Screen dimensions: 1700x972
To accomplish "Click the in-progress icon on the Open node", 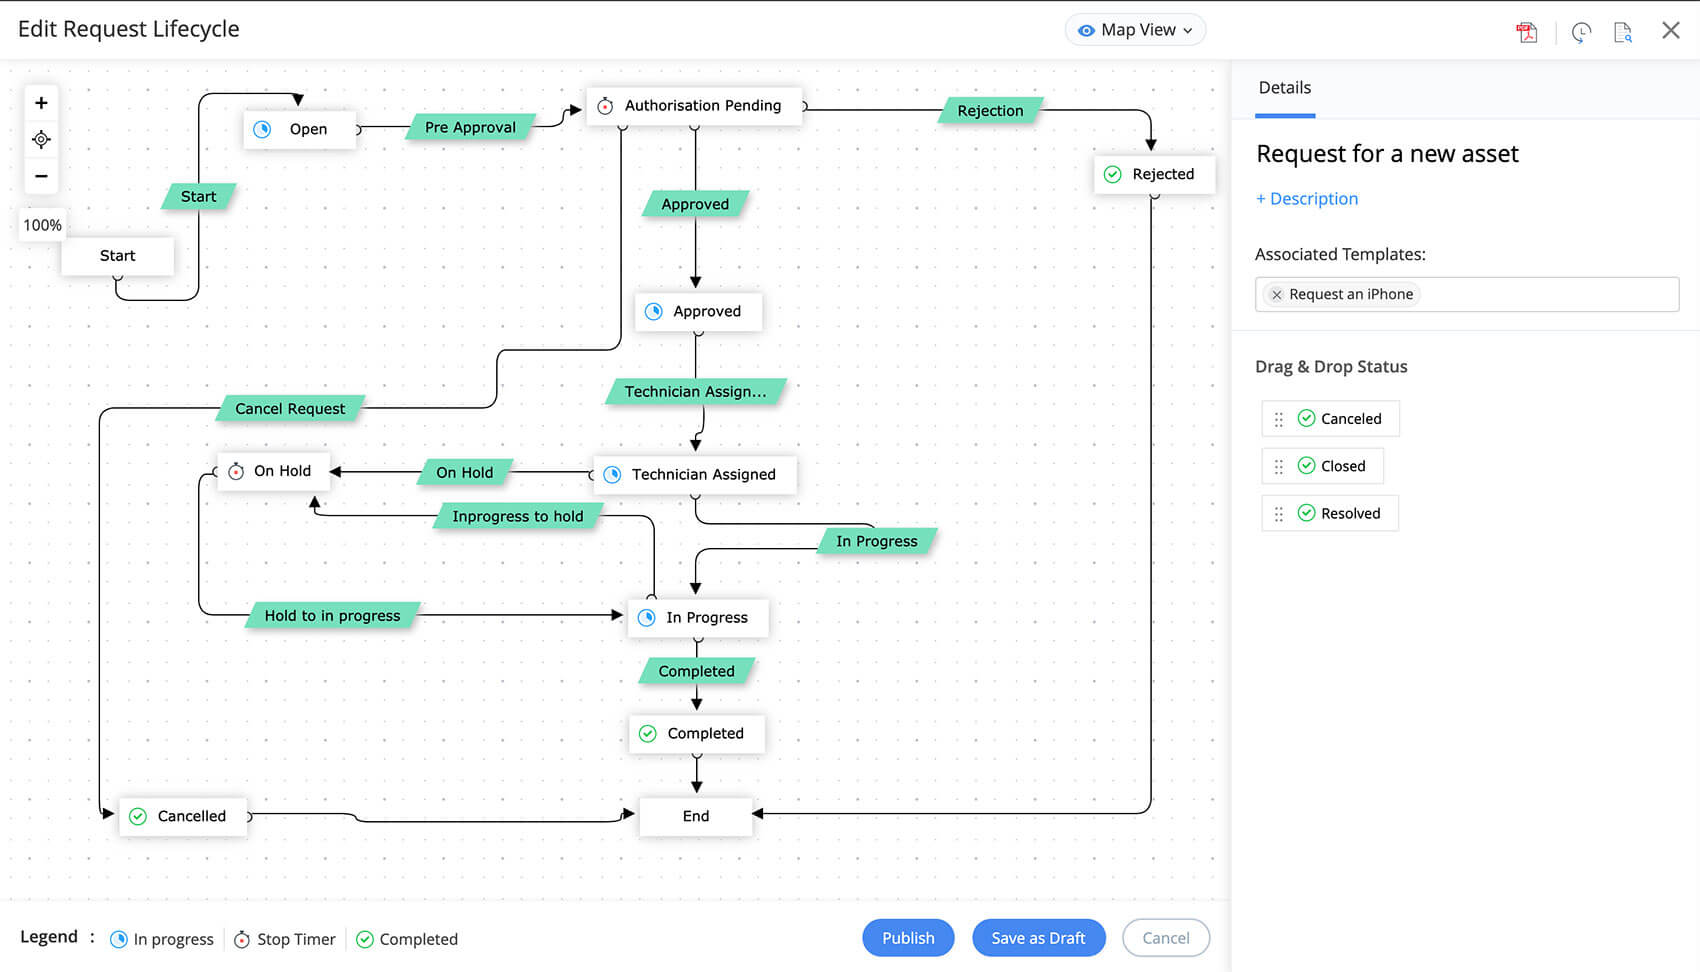I will pyautogui.click(x=264, y=128).
